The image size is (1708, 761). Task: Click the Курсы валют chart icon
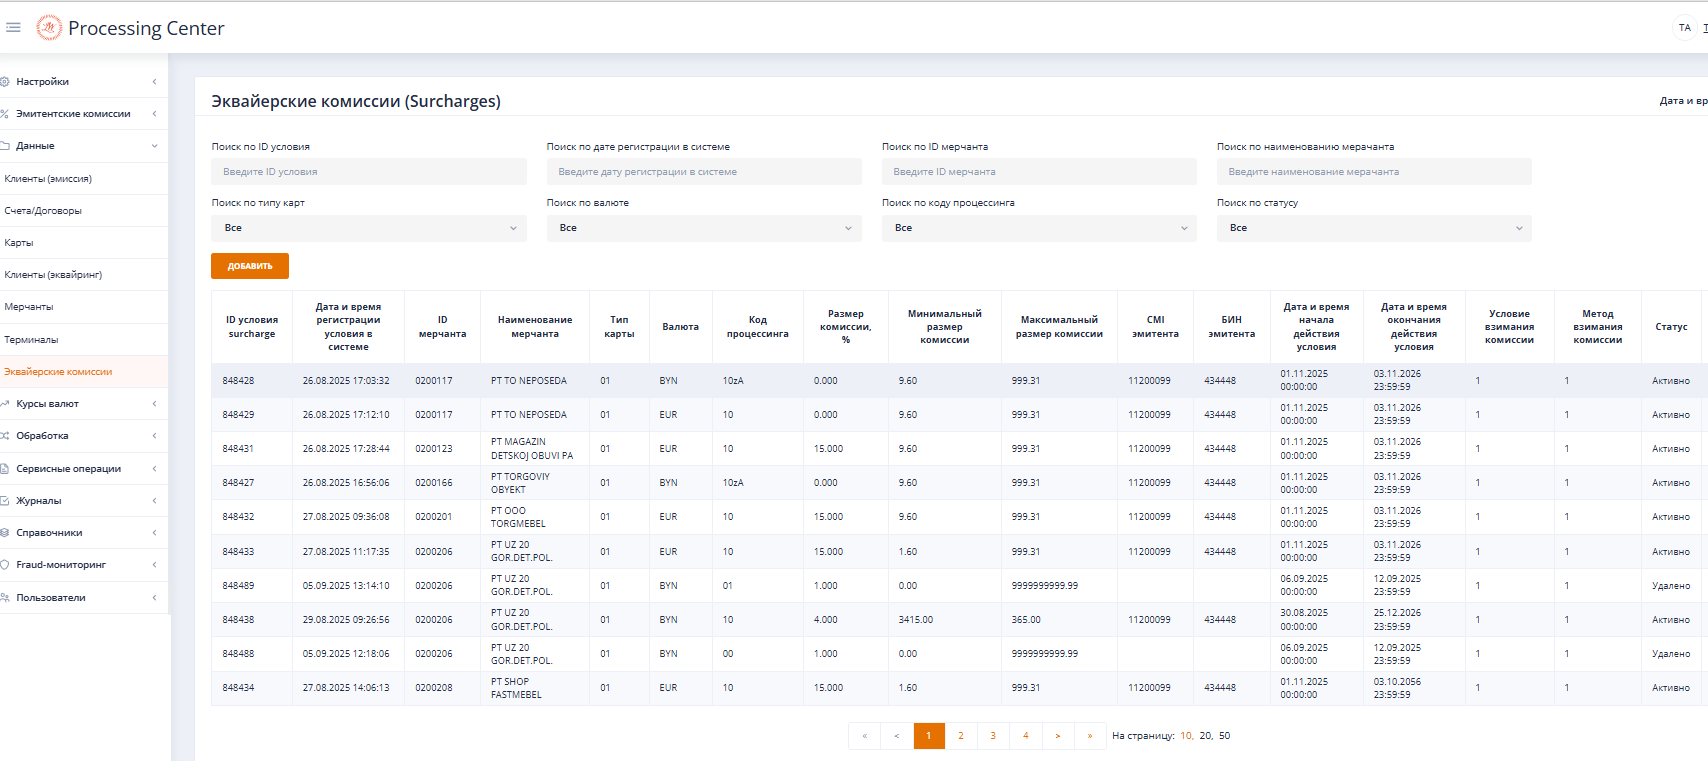coord(5,404)
